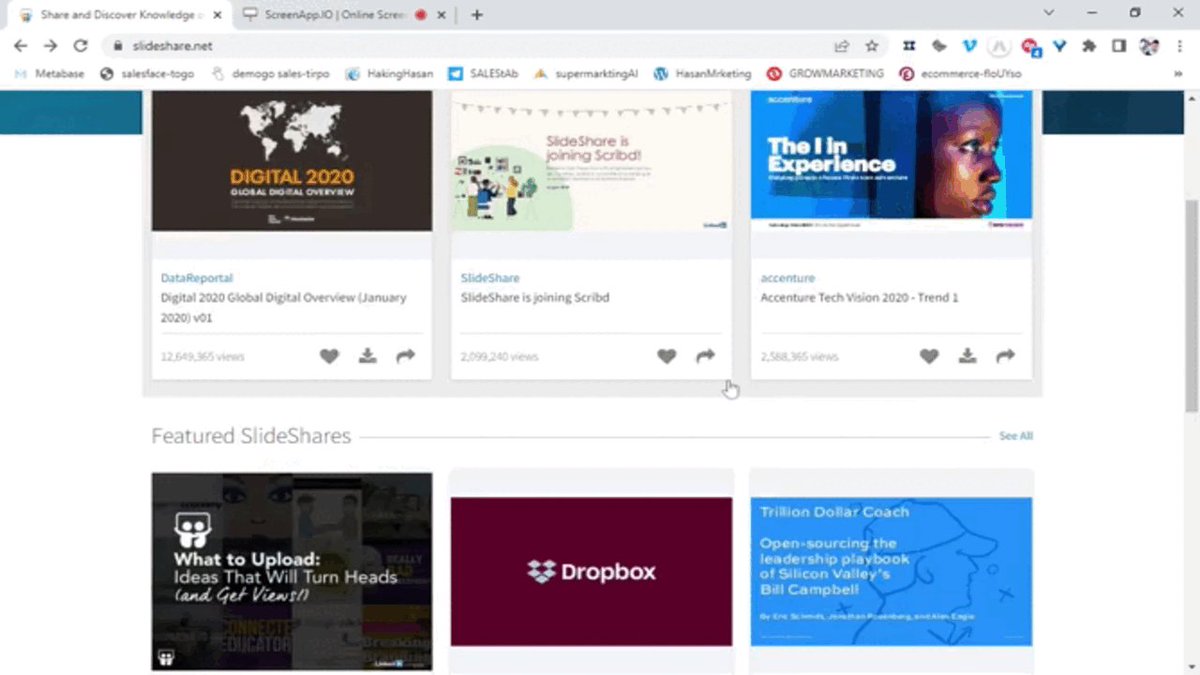Open Digital 2020 Global Digital Overview title link
This screenshot has width=1200, height=675.
(284, 307)
